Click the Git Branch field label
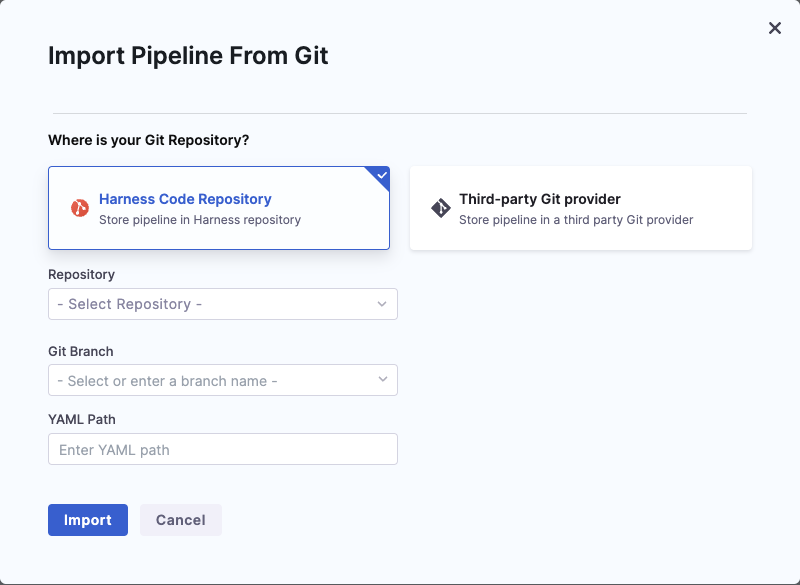Image resolution: width=800 pixels, height=585 pixels. [81, 351]
